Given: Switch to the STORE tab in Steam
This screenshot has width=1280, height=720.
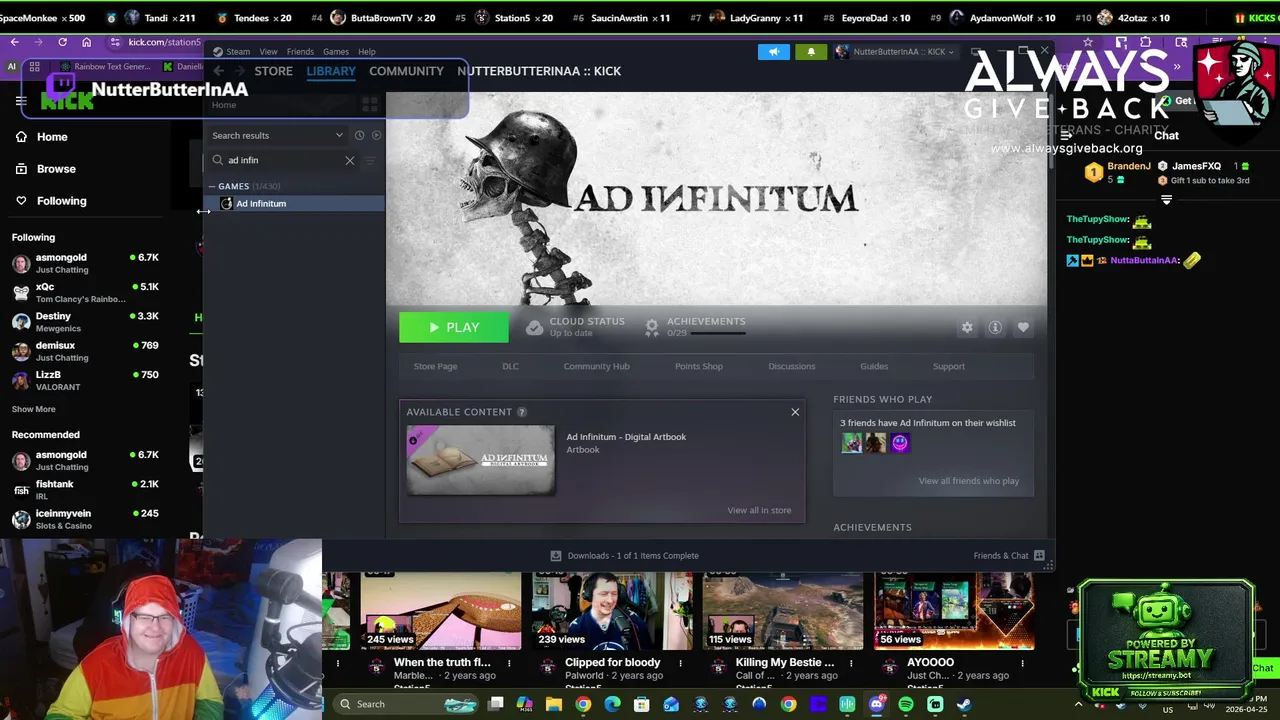Looking at the screenshot, I should click(273, 71).
